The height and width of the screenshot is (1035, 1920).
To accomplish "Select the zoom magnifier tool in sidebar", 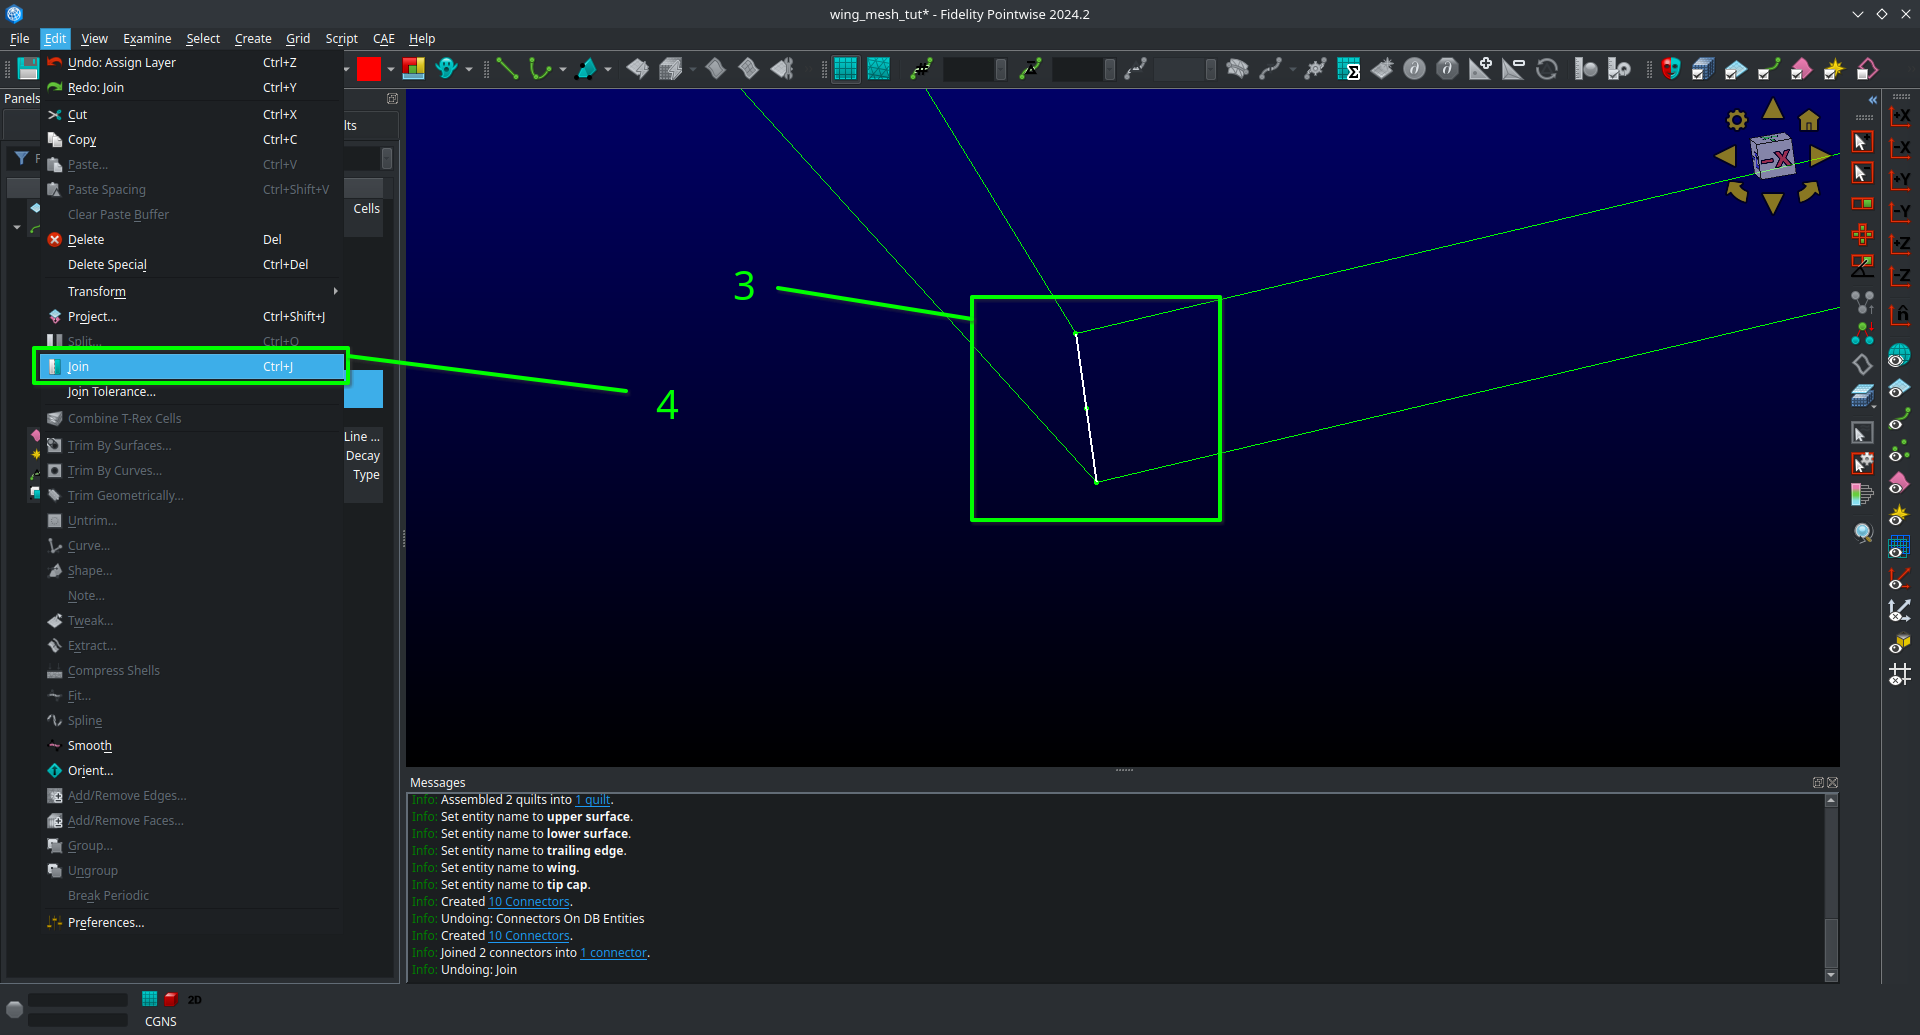I will click(x=1862, y=532).
